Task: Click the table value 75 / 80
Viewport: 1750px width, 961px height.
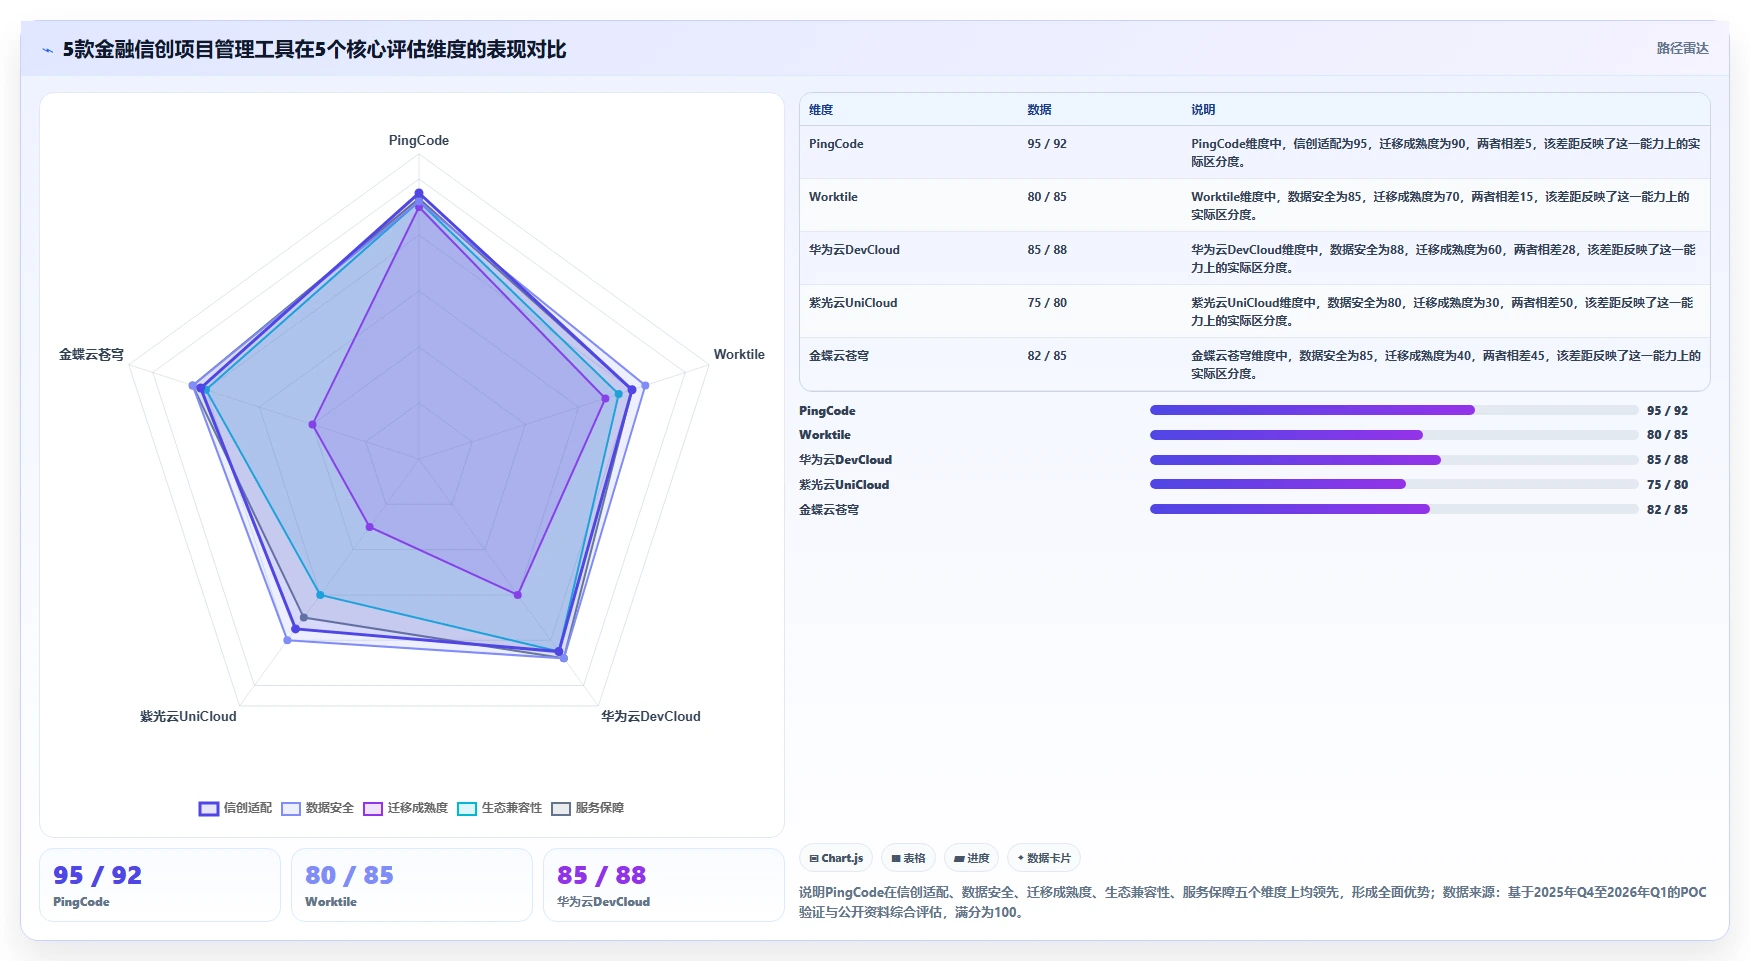Action: tap(1047, 303)
